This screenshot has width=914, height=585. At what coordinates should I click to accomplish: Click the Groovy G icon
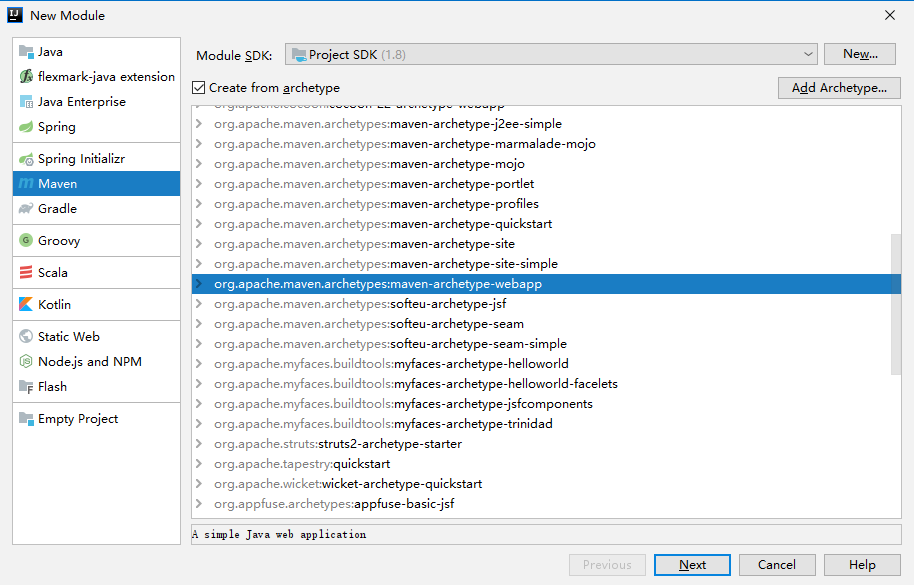pyautogui.click(x=26, y=240)
